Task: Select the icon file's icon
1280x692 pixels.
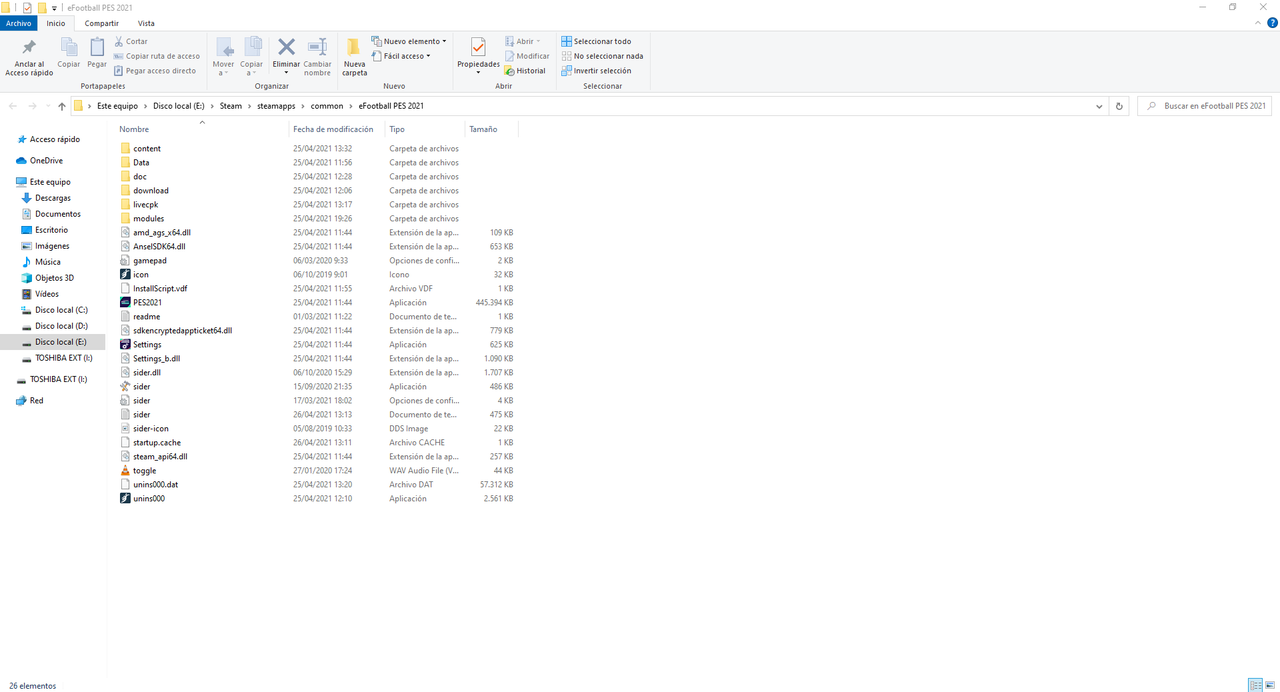Action: pos(125,274)
